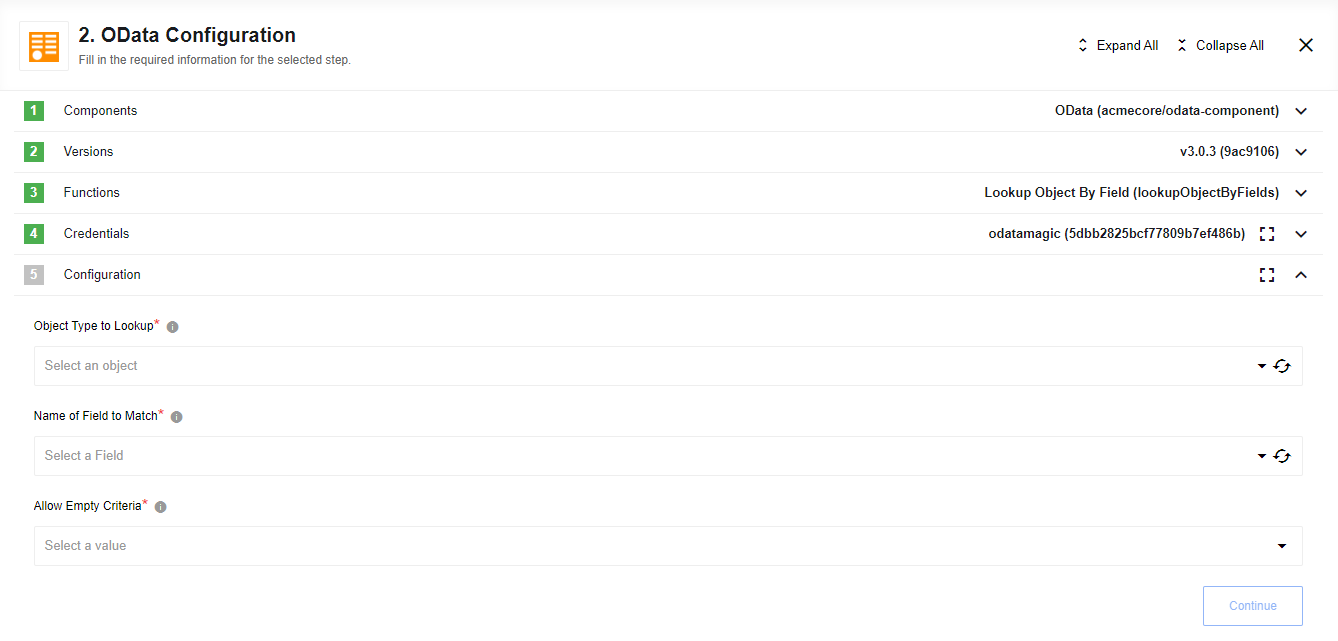1338x641 pixels.
Task: Refresh the Object Type to Lookup options
Action: (1283, 365)
